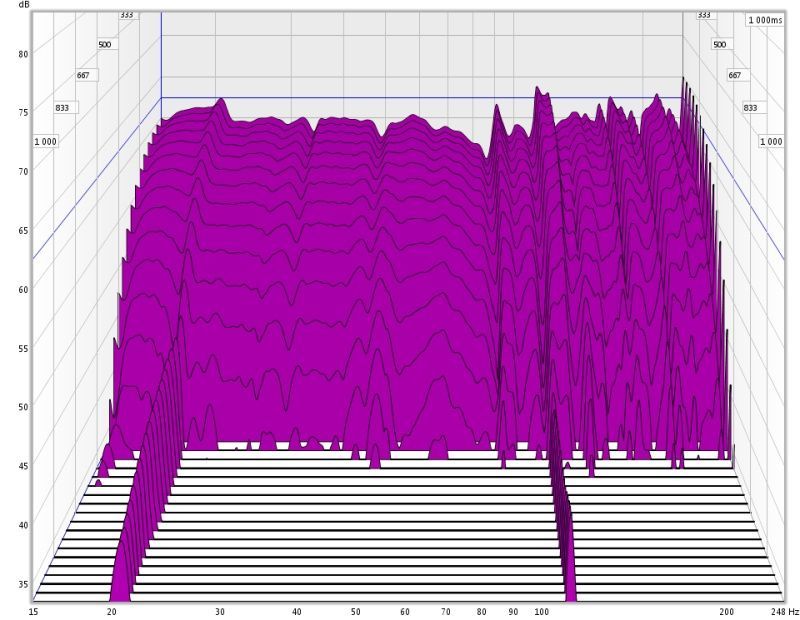This screenshot has height=620, width=800.
Task: Click the 70 dB axis value
Action: (23, 171)
